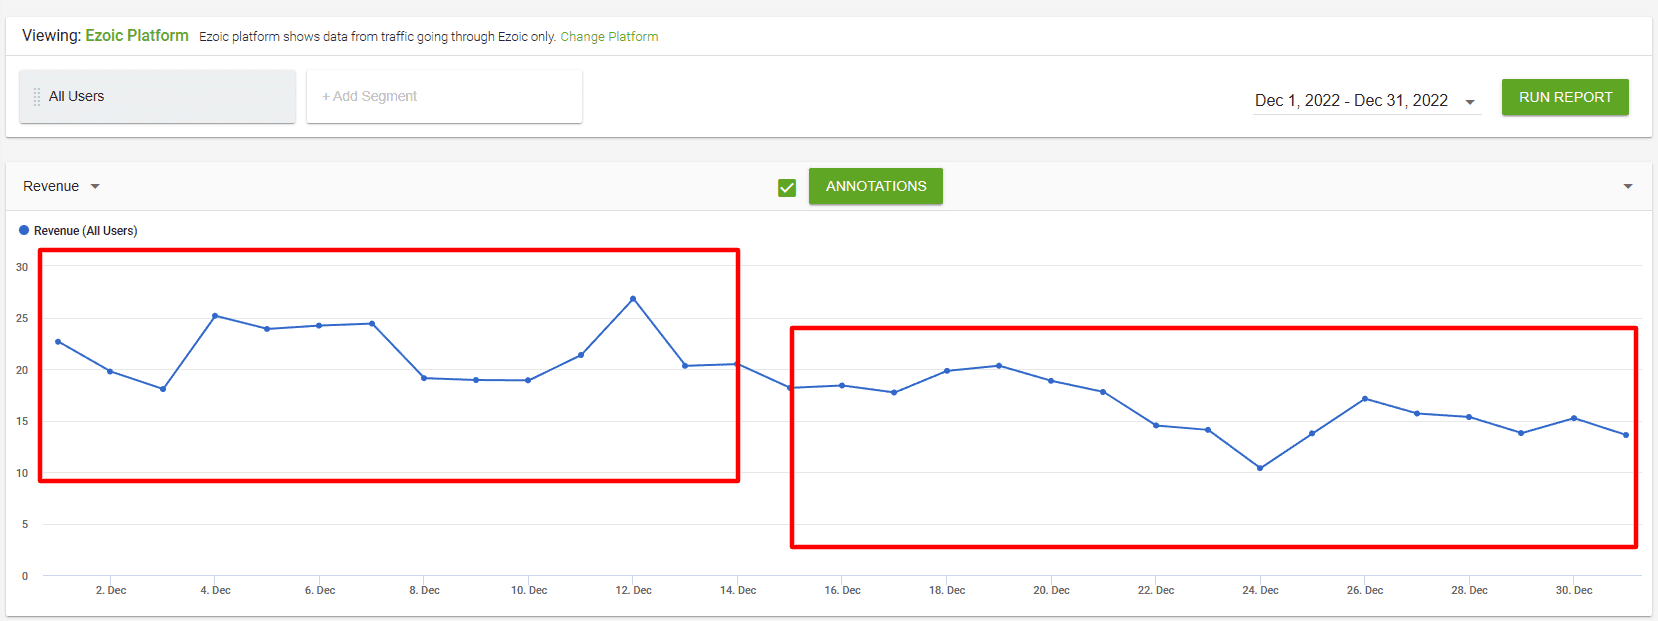Click the 1 Dec first data point
Viewport: 1658px width, 621px height.
[58, 342]
